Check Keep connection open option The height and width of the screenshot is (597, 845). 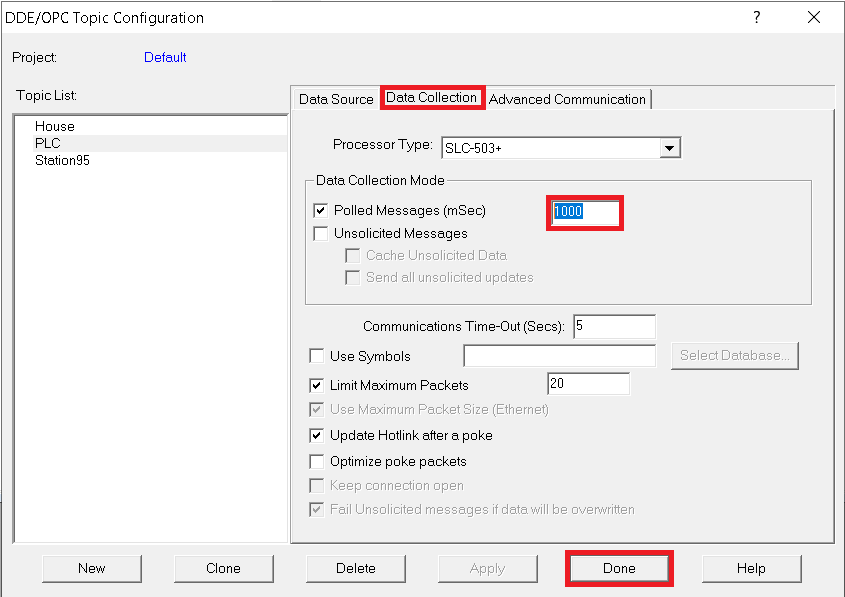coord(316,485)
